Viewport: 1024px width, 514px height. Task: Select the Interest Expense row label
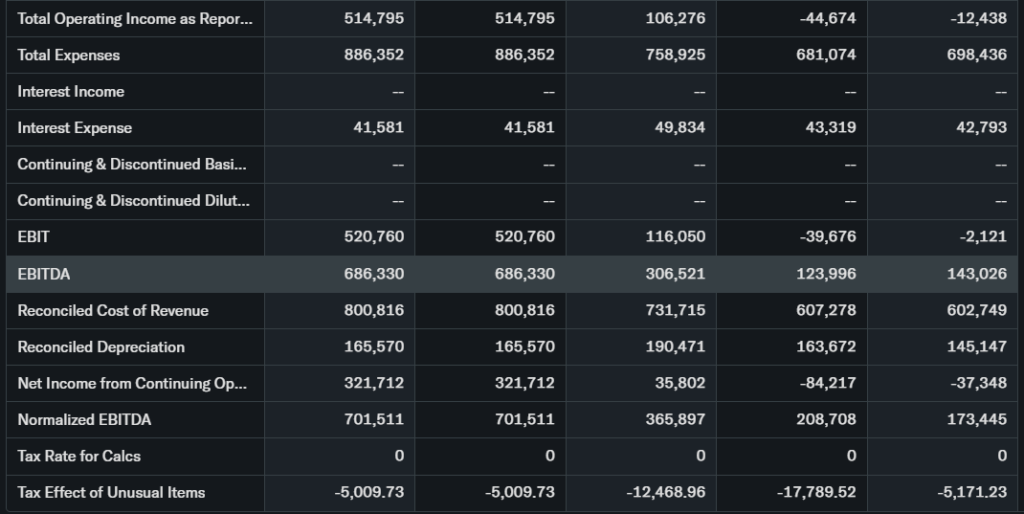tap(75, 128)
